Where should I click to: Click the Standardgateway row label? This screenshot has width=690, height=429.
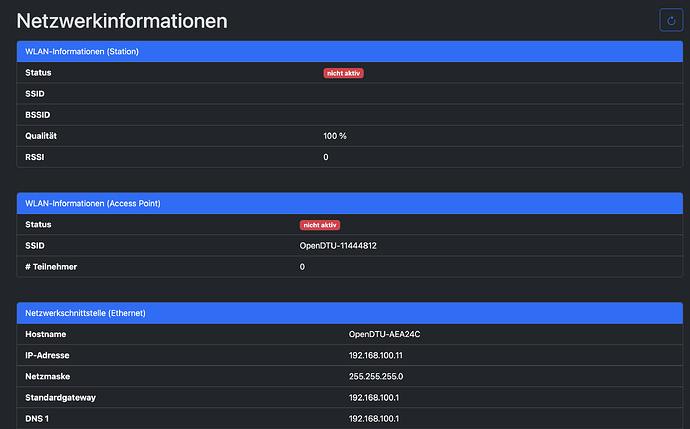point(62,398)
